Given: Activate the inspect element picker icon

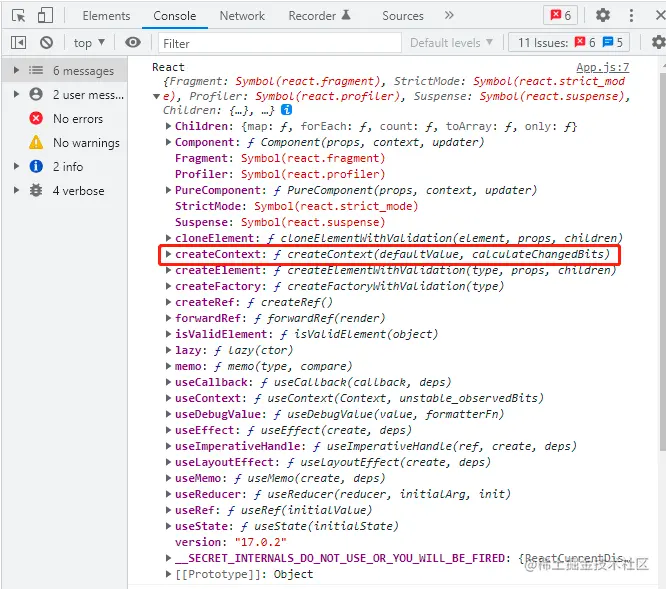Looking at the screenshot, I should (18, 16).
